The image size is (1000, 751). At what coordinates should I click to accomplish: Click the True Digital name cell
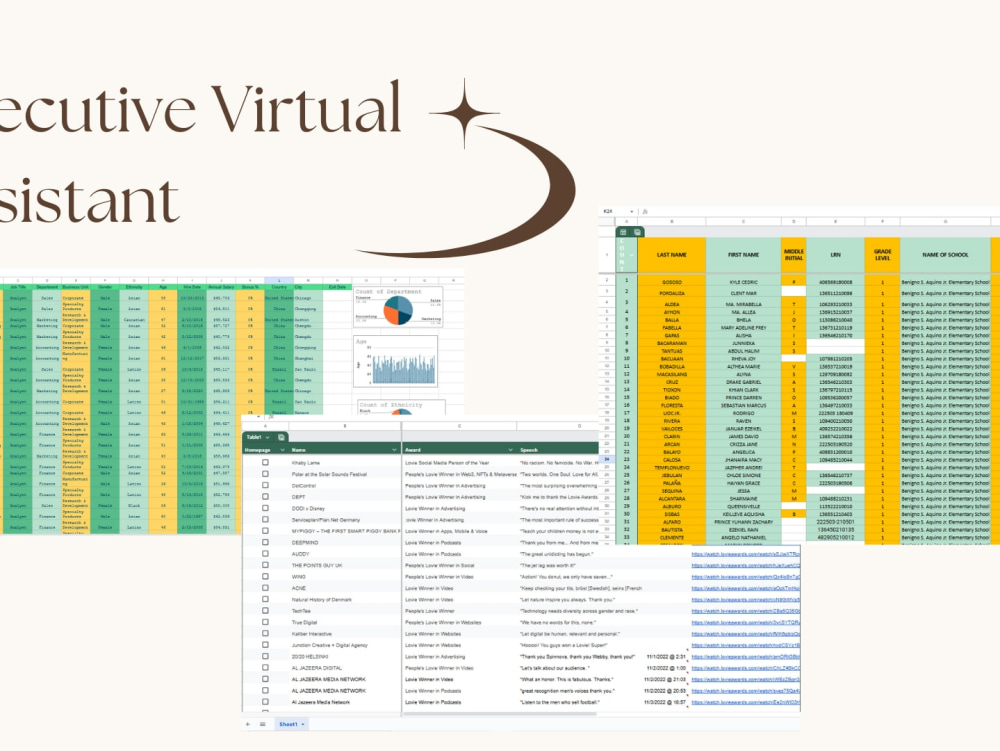[345, 623]
